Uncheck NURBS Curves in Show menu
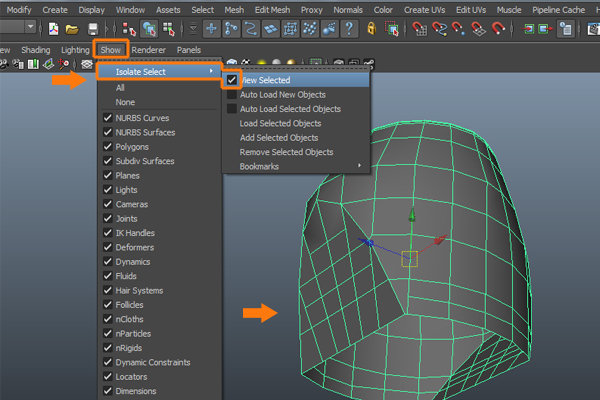 click(x=108, y=117)
